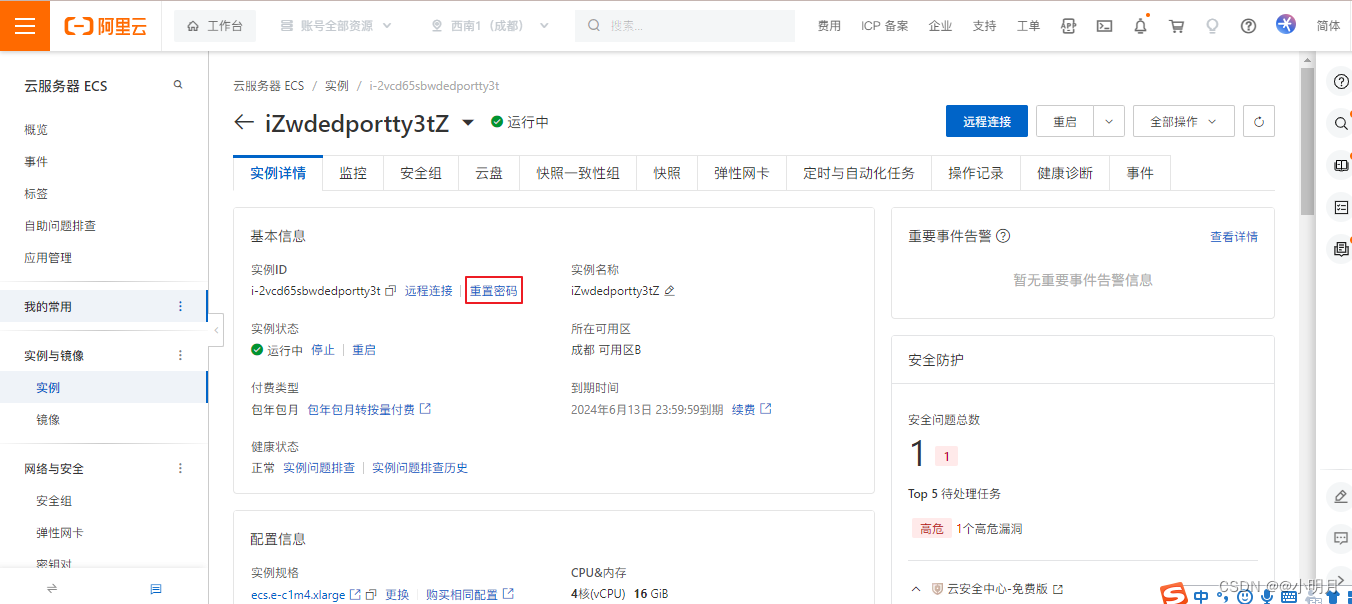The width and height of the screenshot is (1352, 604).
Task: Open 全部操作 dropdown
Action: (1184, 121)
